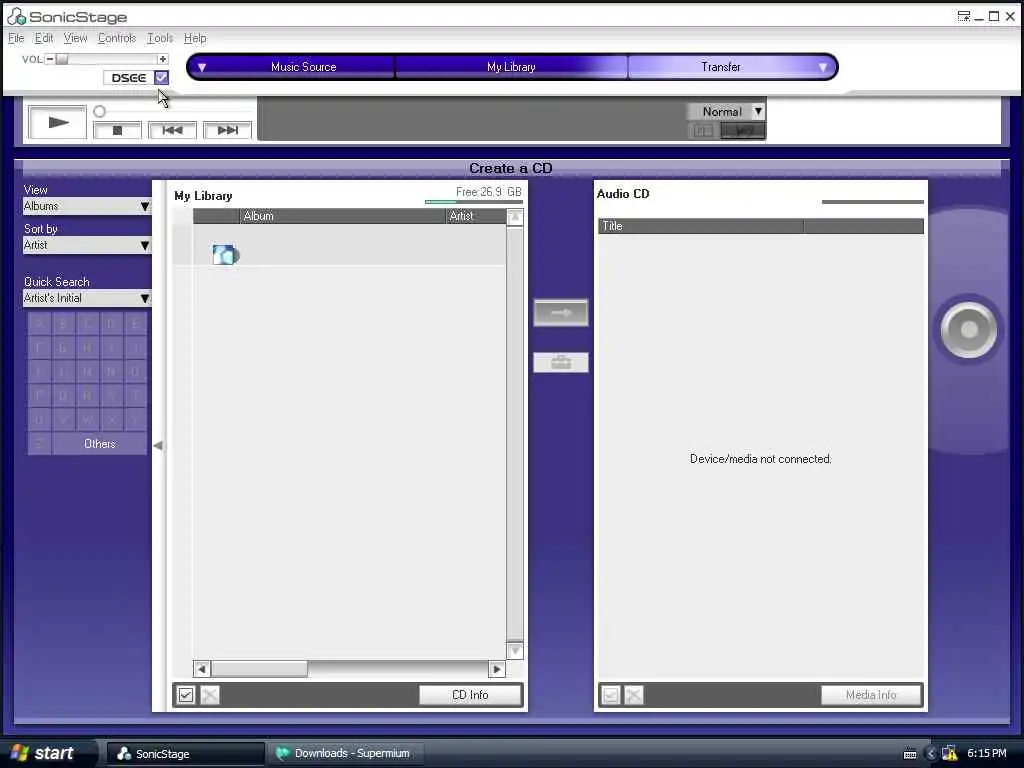This screenshot has height=768, width=1024.
Task: Increase volume with the plus button
Action: coord(163,59)
